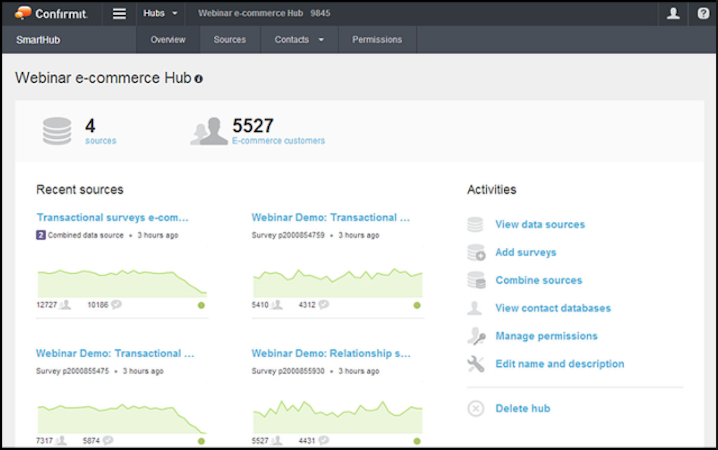This screenshot has height=450, width=718.
Task: Click the Delete hub X icon
Action: click(476, 408)
